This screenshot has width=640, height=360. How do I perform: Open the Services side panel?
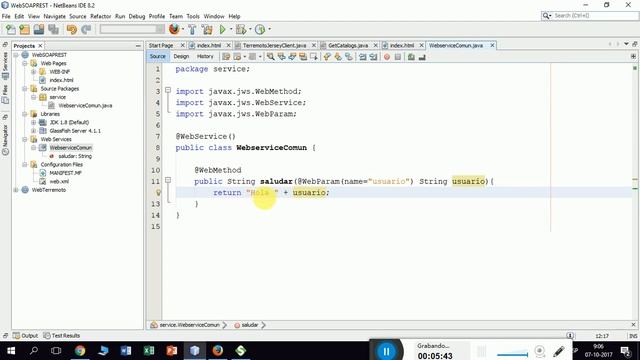(5, 65)
